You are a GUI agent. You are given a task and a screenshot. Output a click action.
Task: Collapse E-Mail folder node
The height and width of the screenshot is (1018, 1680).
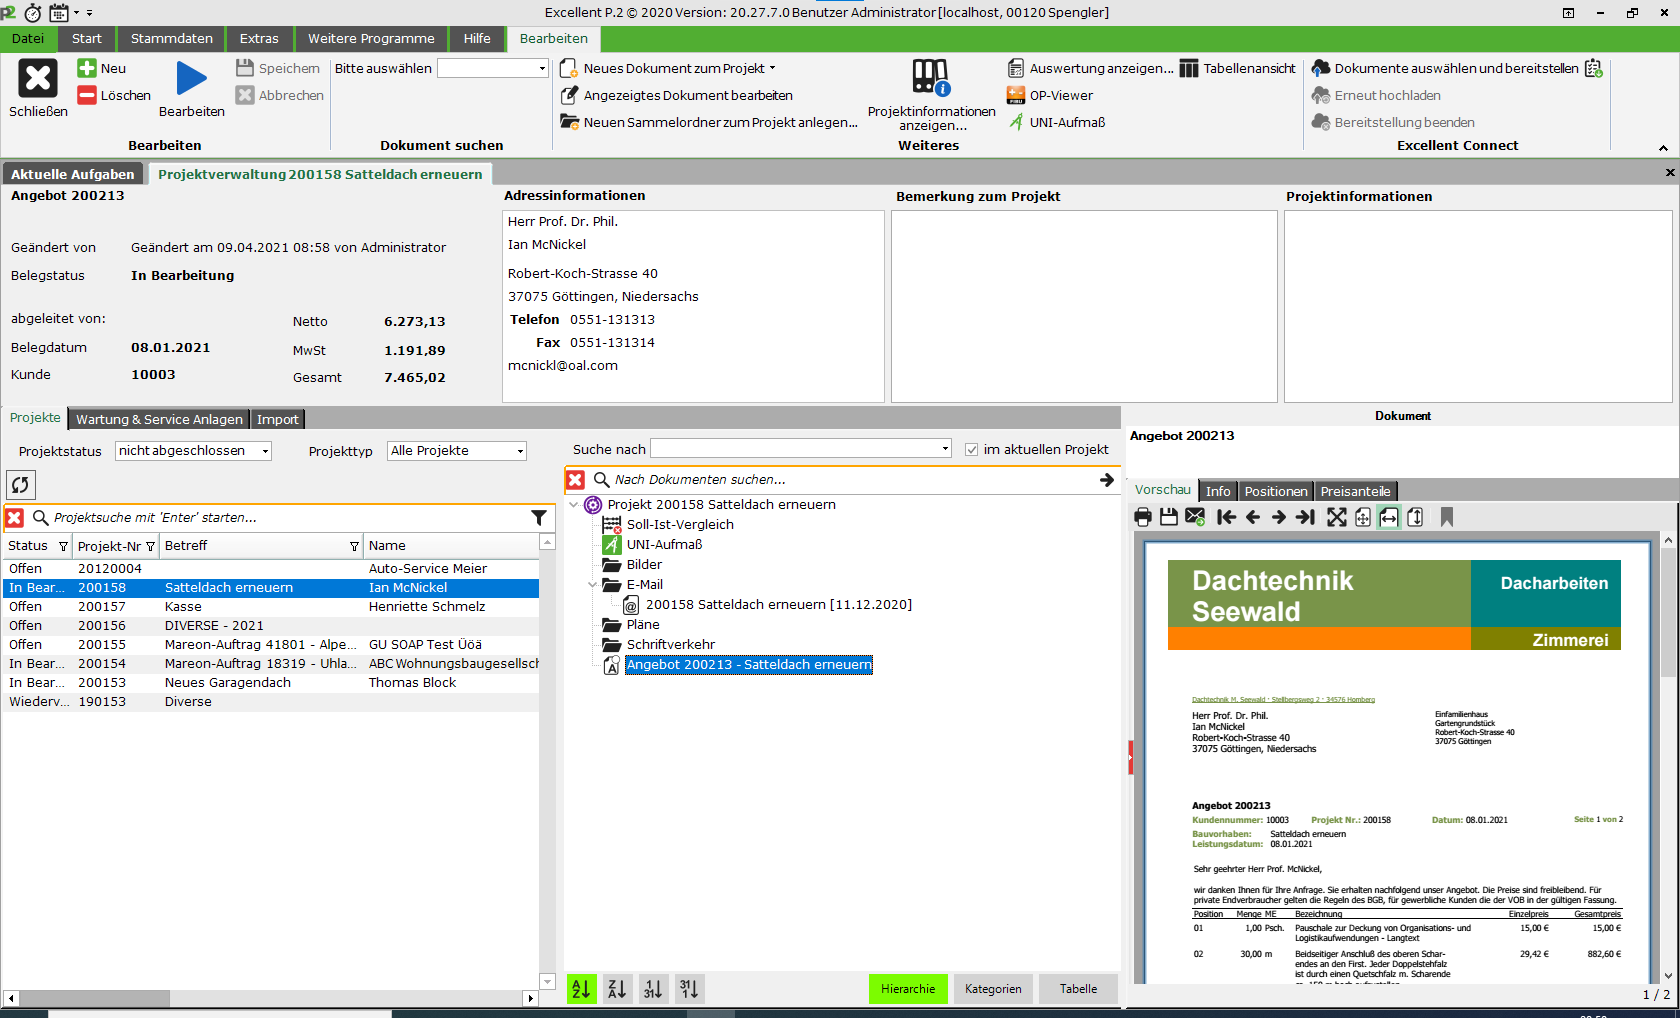tap(592, 585)
